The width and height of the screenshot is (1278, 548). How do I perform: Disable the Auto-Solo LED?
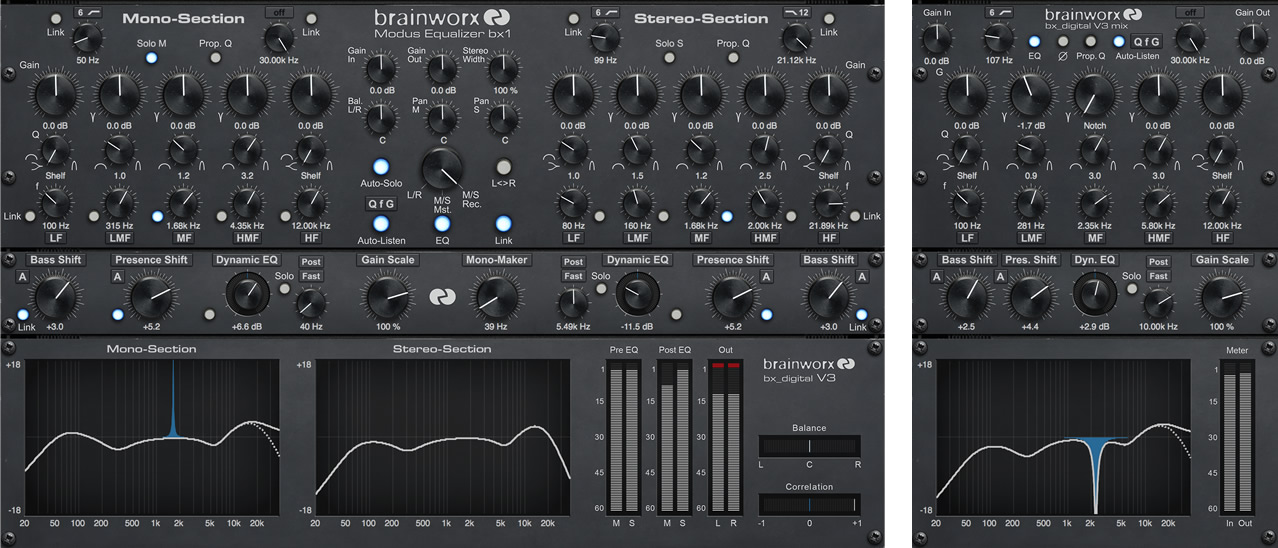point(381,167)
